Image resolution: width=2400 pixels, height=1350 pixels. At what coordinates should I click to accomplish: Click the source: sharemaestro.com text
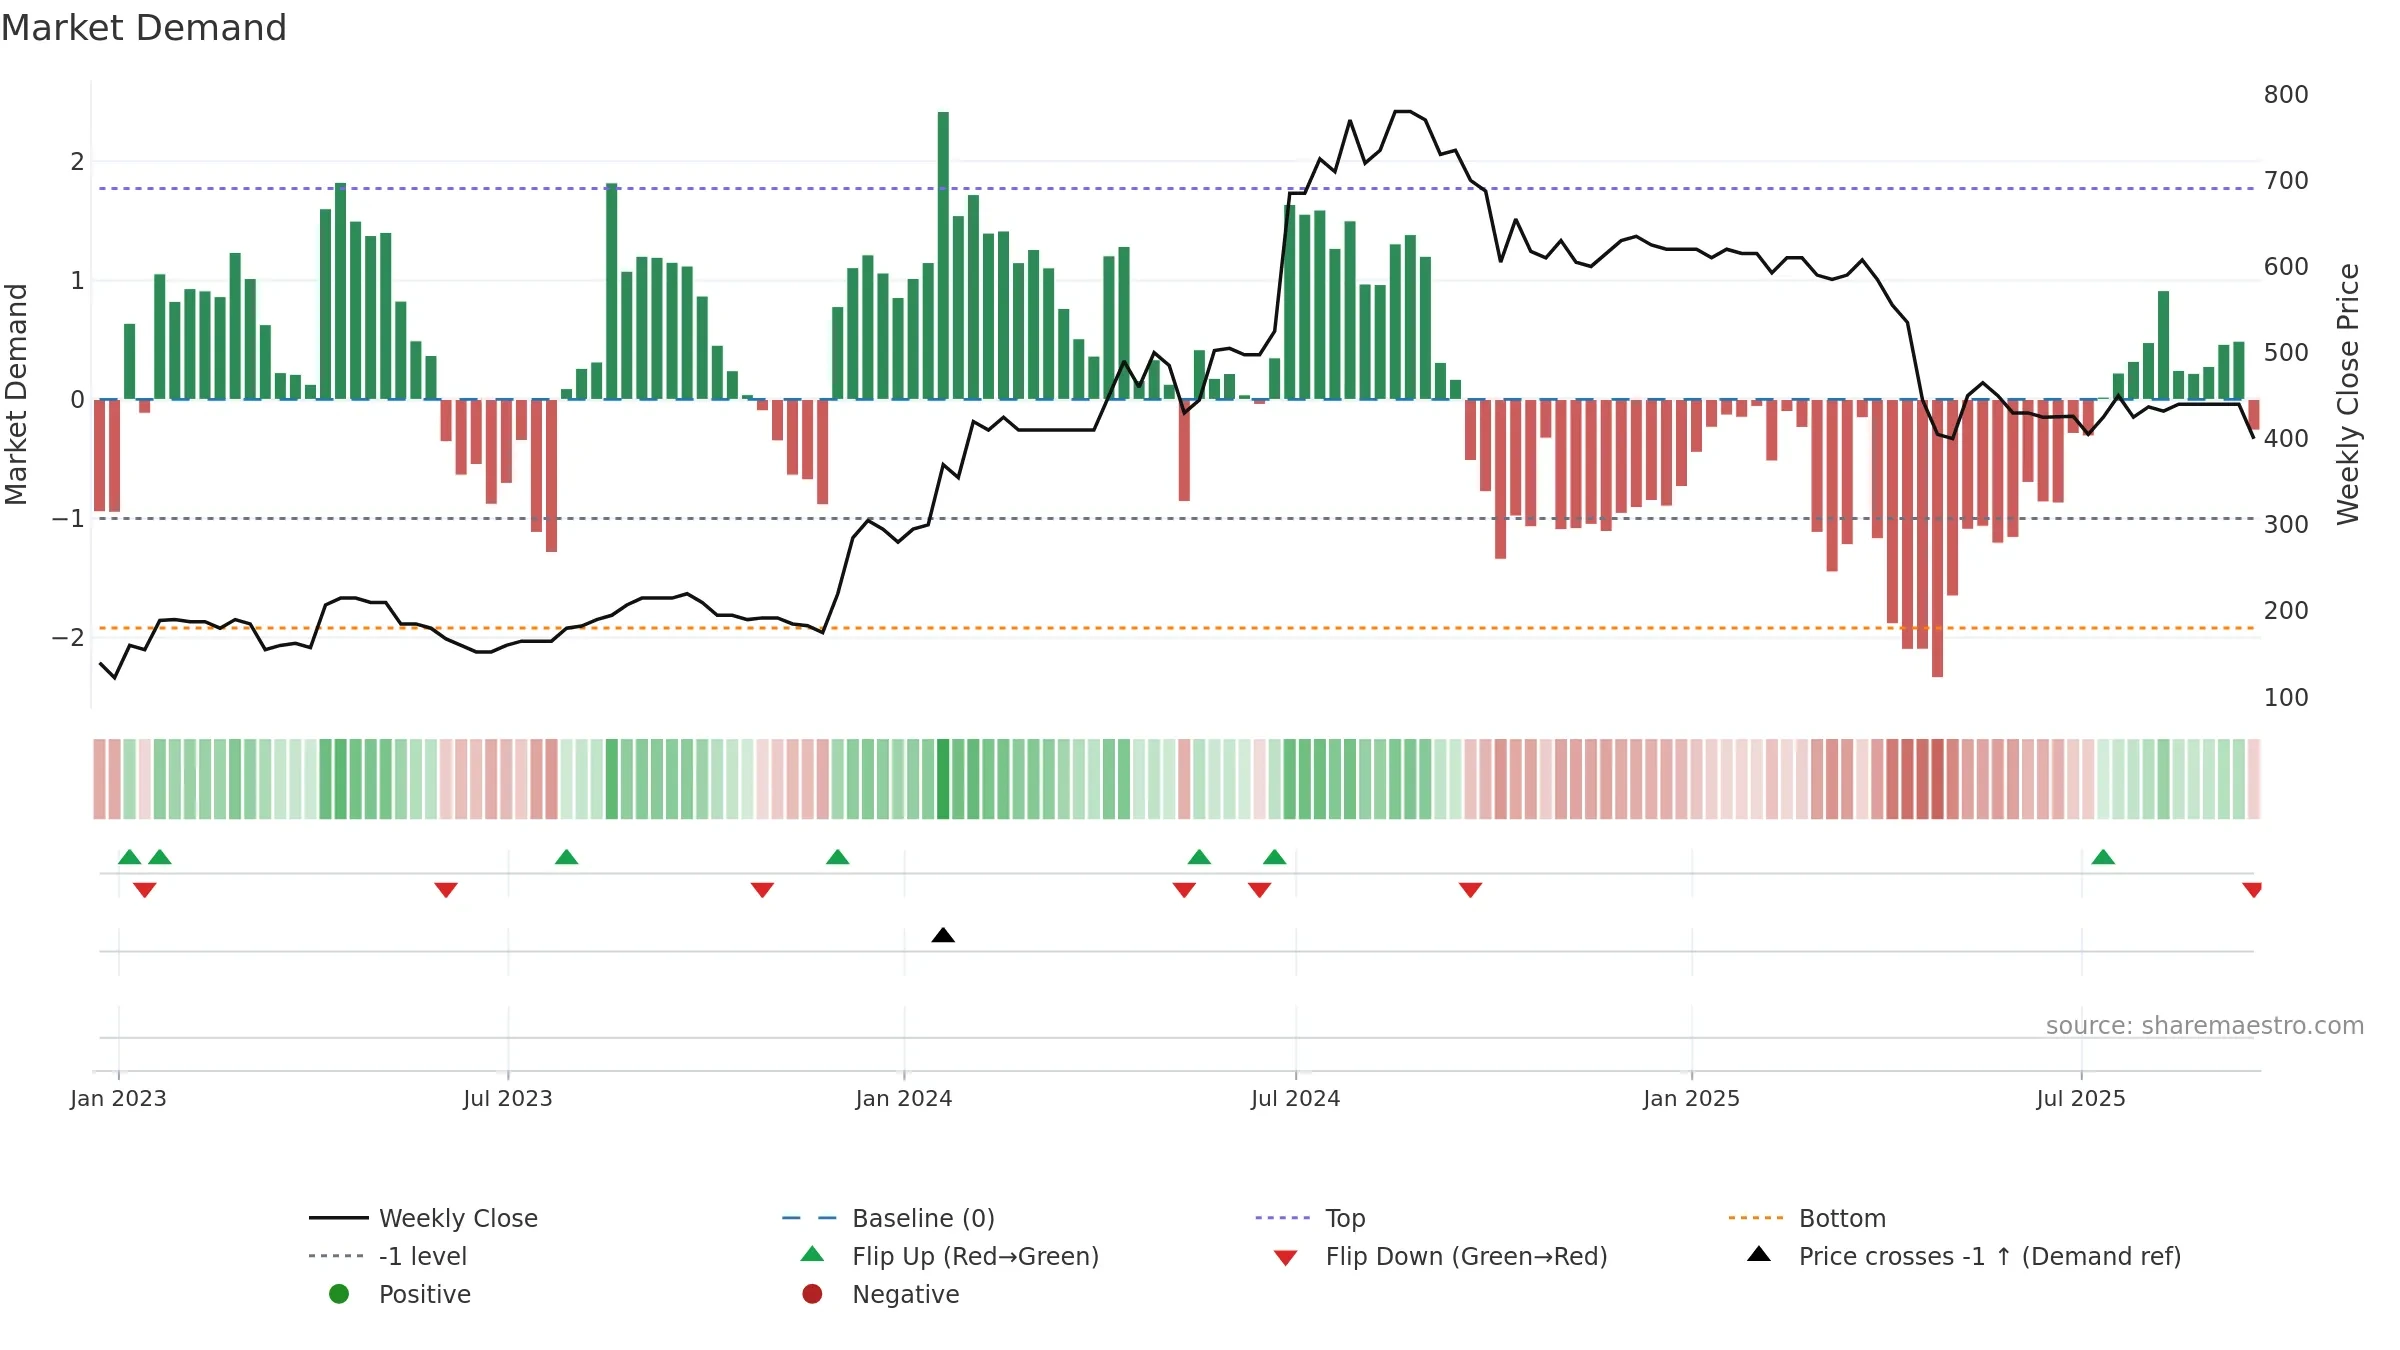pos(2205,1025)
